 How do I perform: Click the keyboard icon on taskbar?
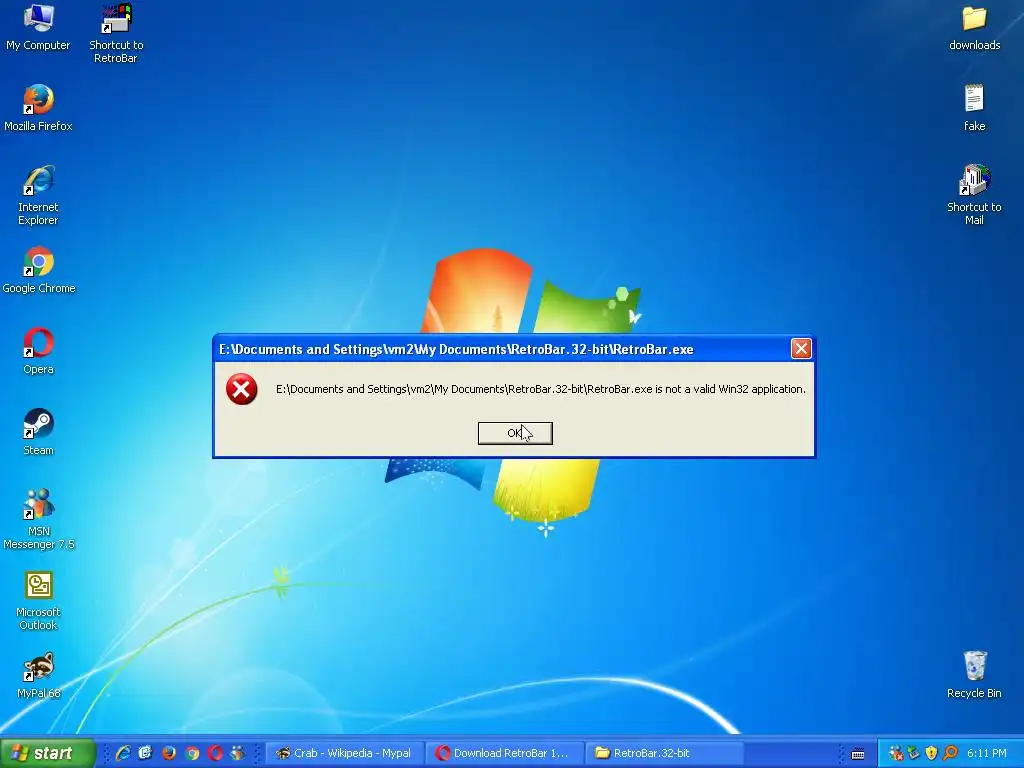pos(858,754)
